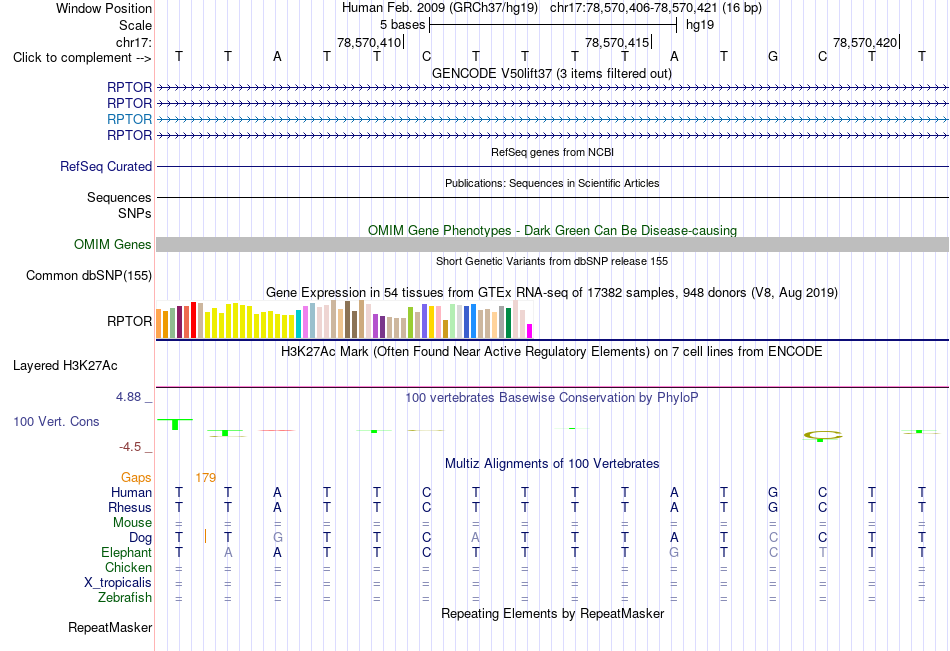Select the topmost RPTOR transcript label
This screenshot has width=950, height=651.
tap(129, 87)
